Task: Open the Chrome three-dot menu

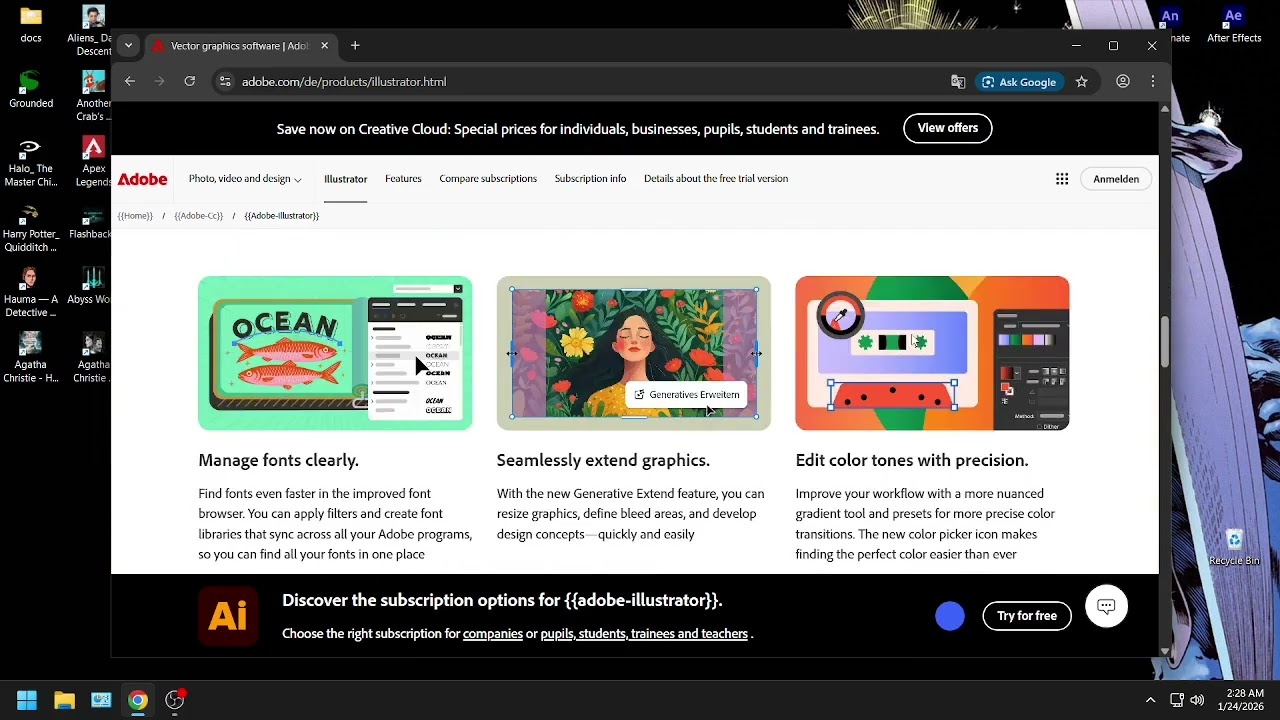Action: point(1153,82)
